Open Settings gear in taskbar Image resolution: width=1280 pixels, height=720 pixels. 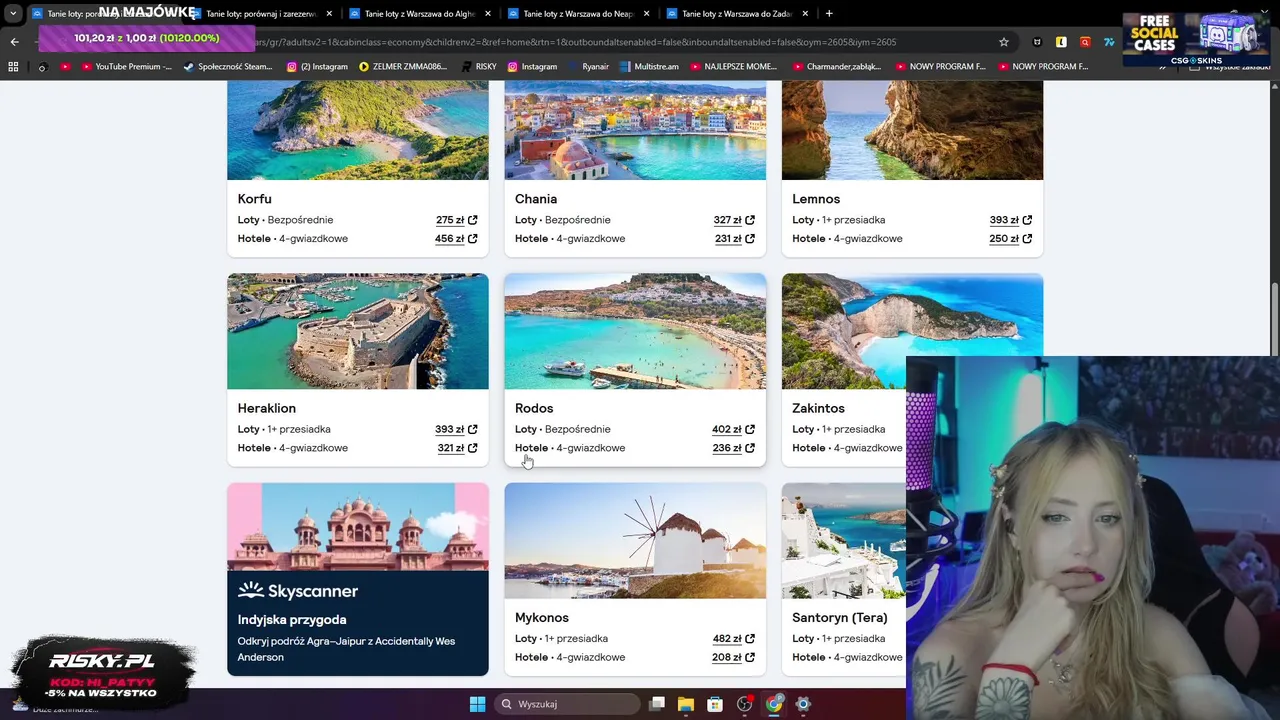coord(803,704)
